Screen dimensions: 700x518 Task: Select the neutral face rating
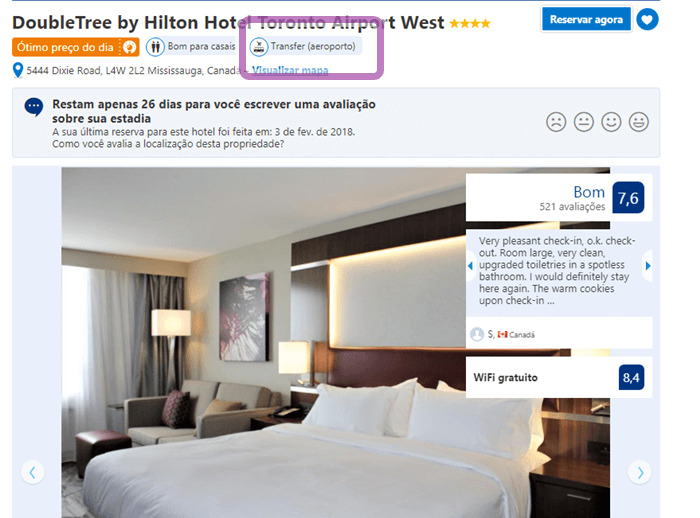(583, 121)
